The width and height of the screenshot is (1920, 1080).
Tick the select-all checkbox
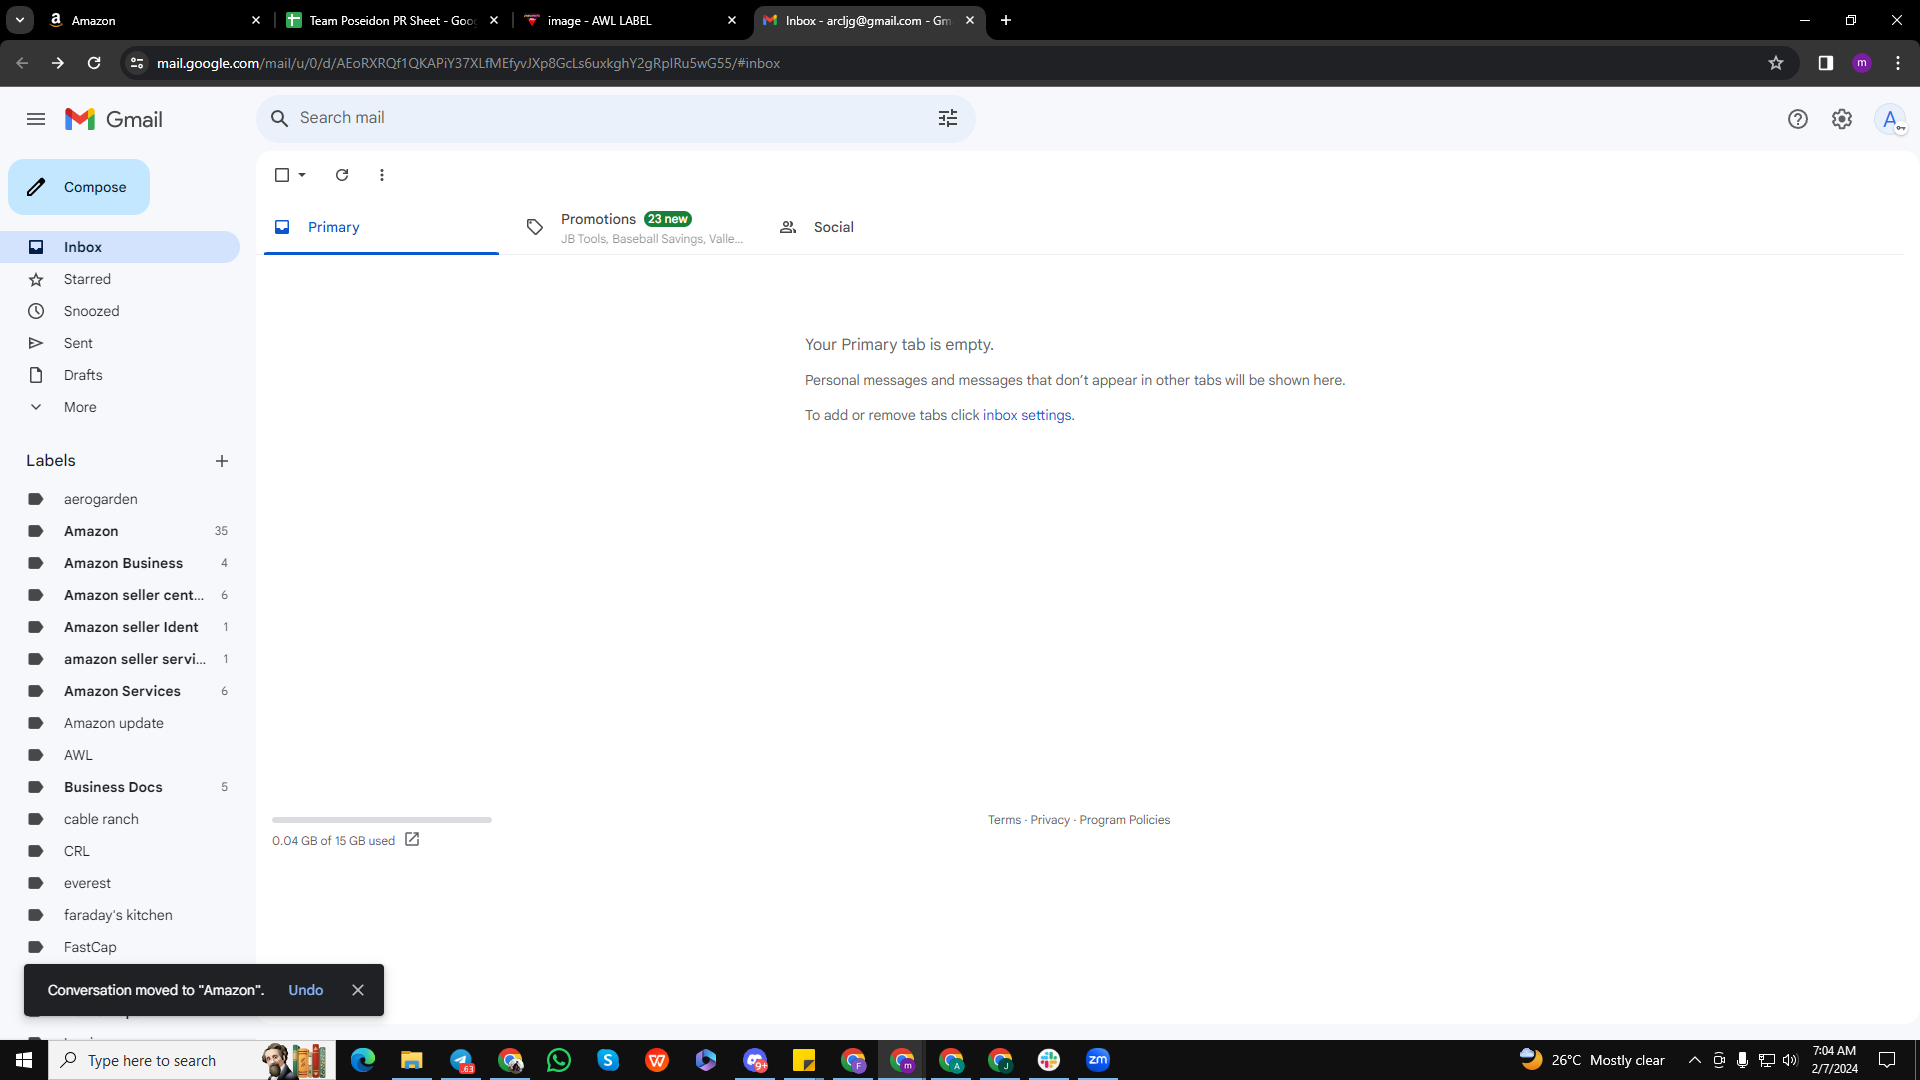(x=282, y=175)
